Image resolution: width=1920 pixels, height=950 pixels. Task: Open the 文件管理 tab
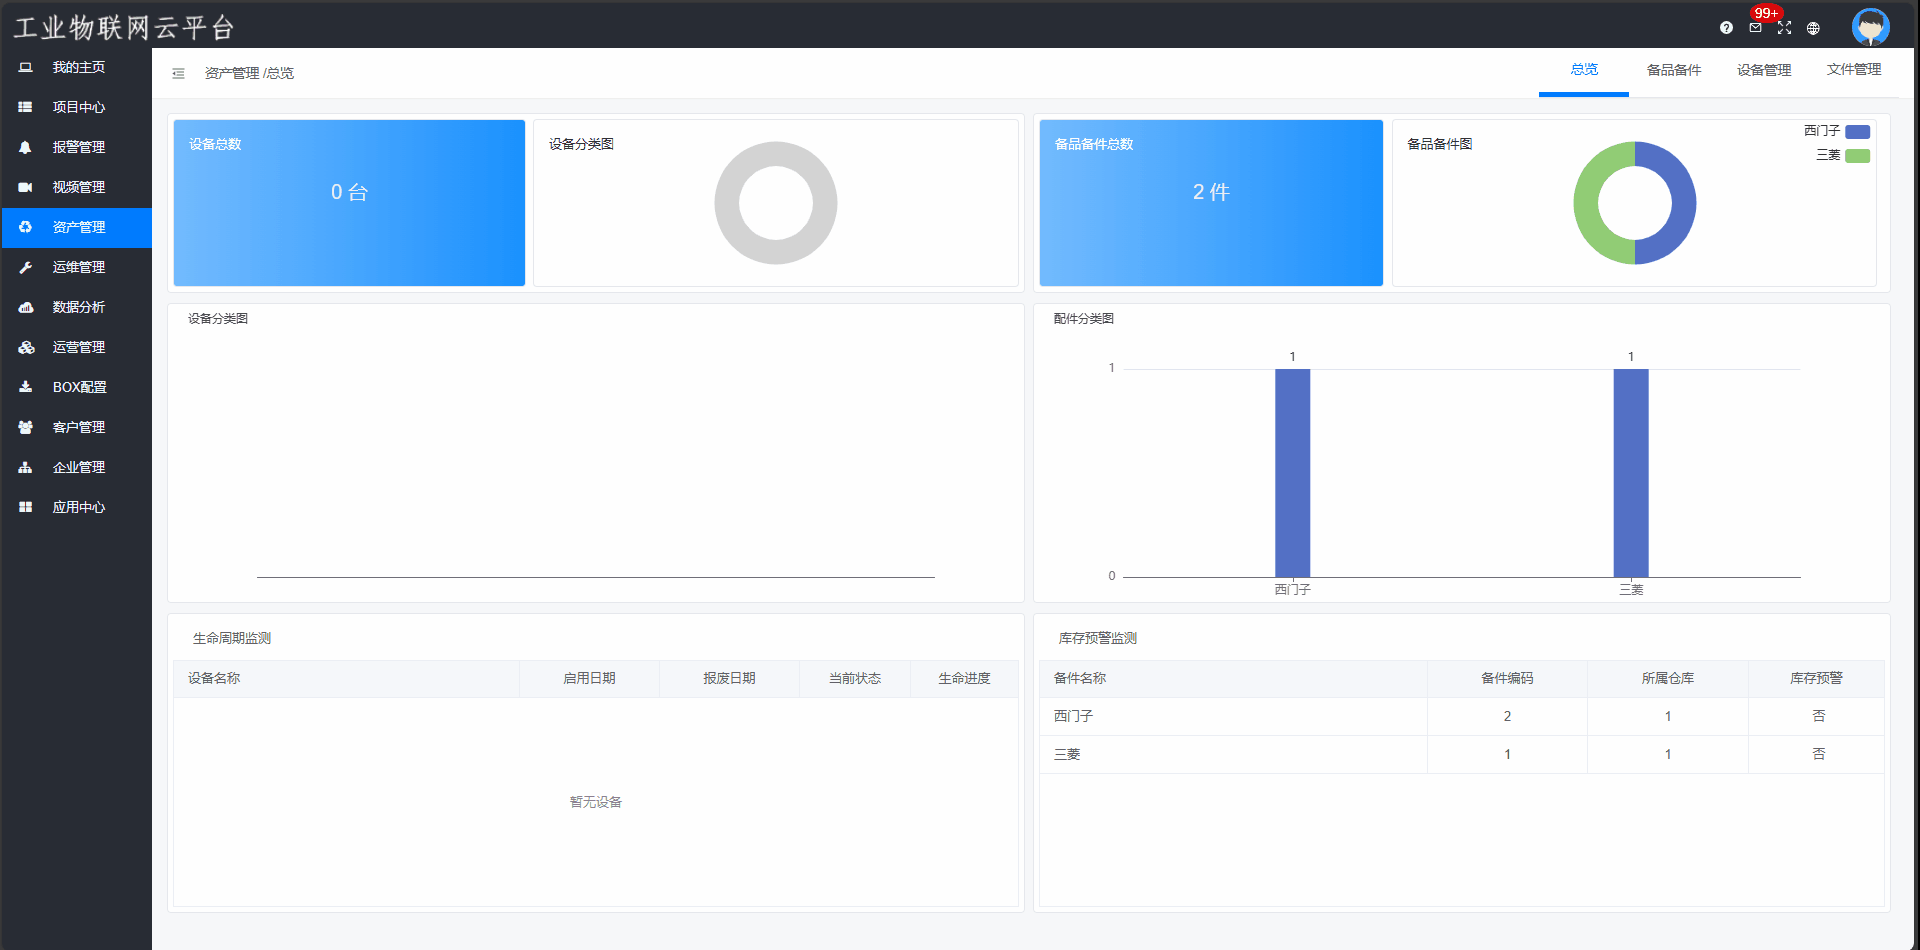(x=1853, y=70)
